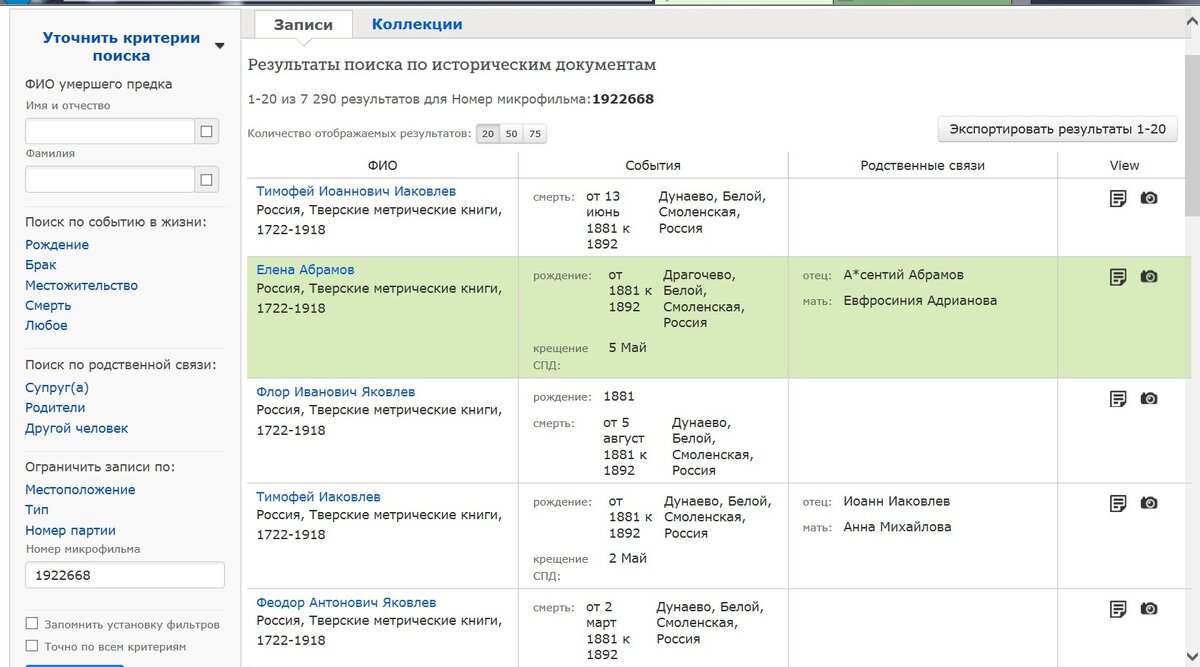Open record Феодор Антонович Яковлев

[x=346, y=603]
